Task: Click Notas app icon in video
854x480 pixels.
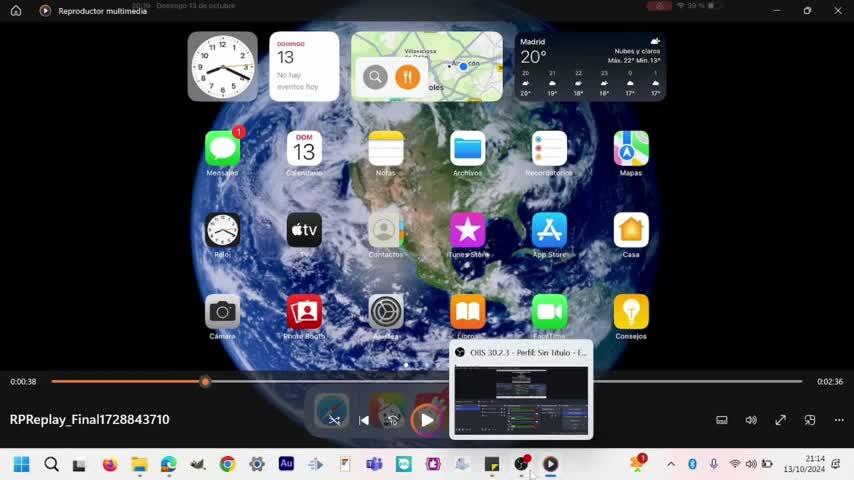Action: tap(386, 148)
